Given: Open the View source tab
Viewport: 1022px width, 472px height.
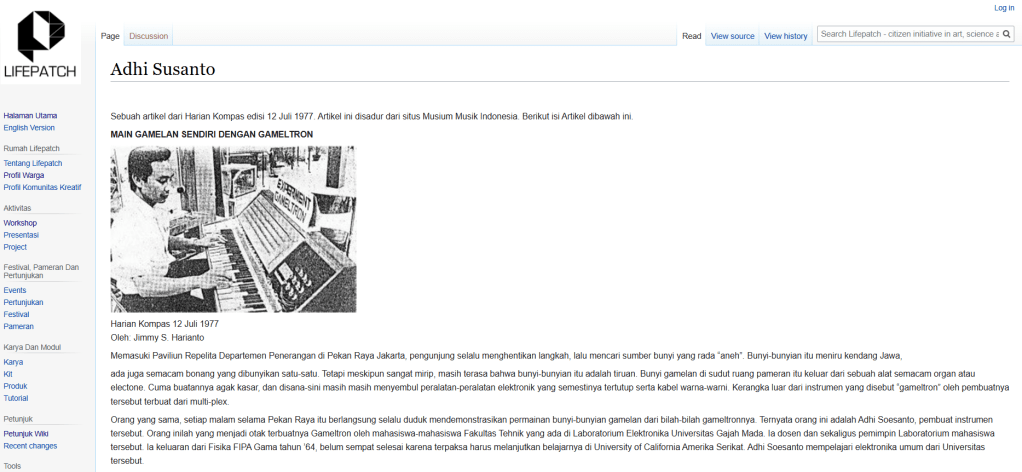Looking at the screenshot, I should tap(732, 36).
